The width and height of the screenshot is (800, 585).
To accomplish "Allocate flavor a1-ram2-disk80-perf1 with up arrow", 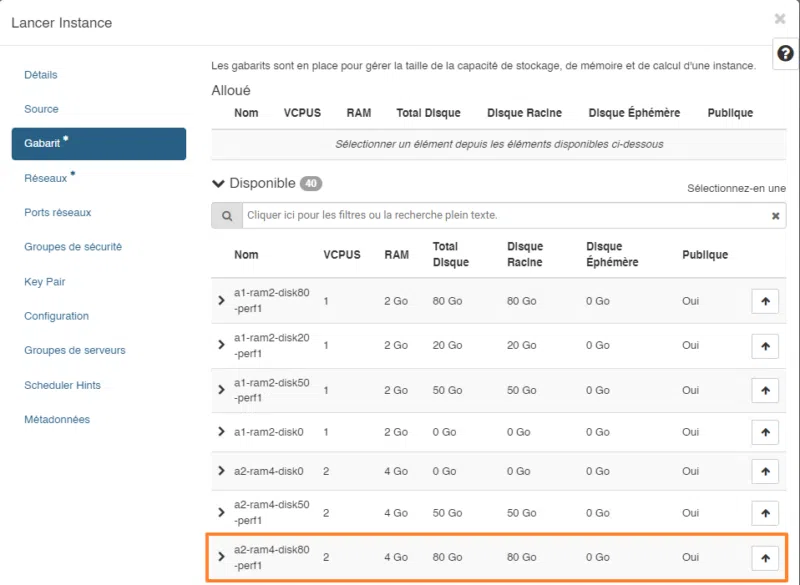I will pyautogui.click(x=764, y=301).
